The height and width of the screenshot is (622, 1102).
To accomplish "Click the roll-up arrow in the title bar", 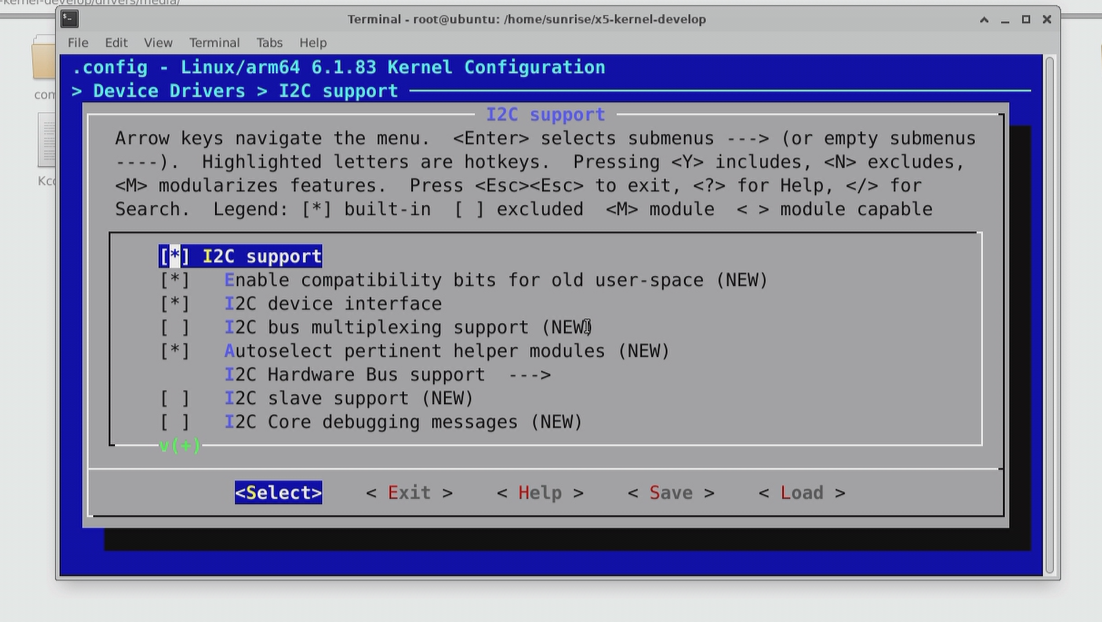I will click(x=984, y=20).
